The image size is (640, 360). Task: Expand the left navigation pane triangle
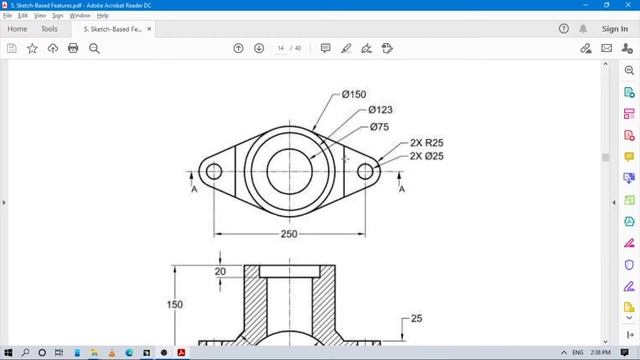point(4,202)
